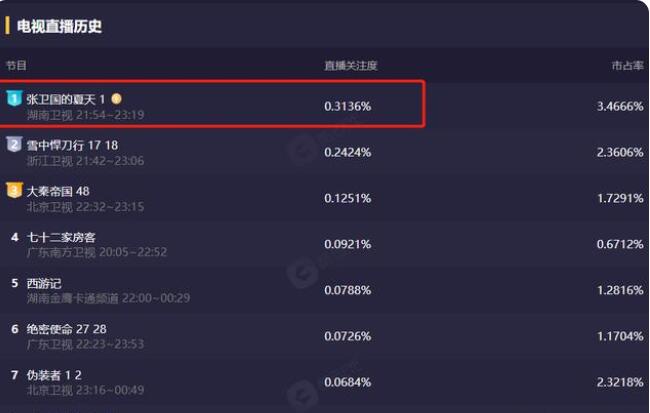The image size is (650, 413).
Task: Click the blue rank 1 badge
Action: point(14,98)
